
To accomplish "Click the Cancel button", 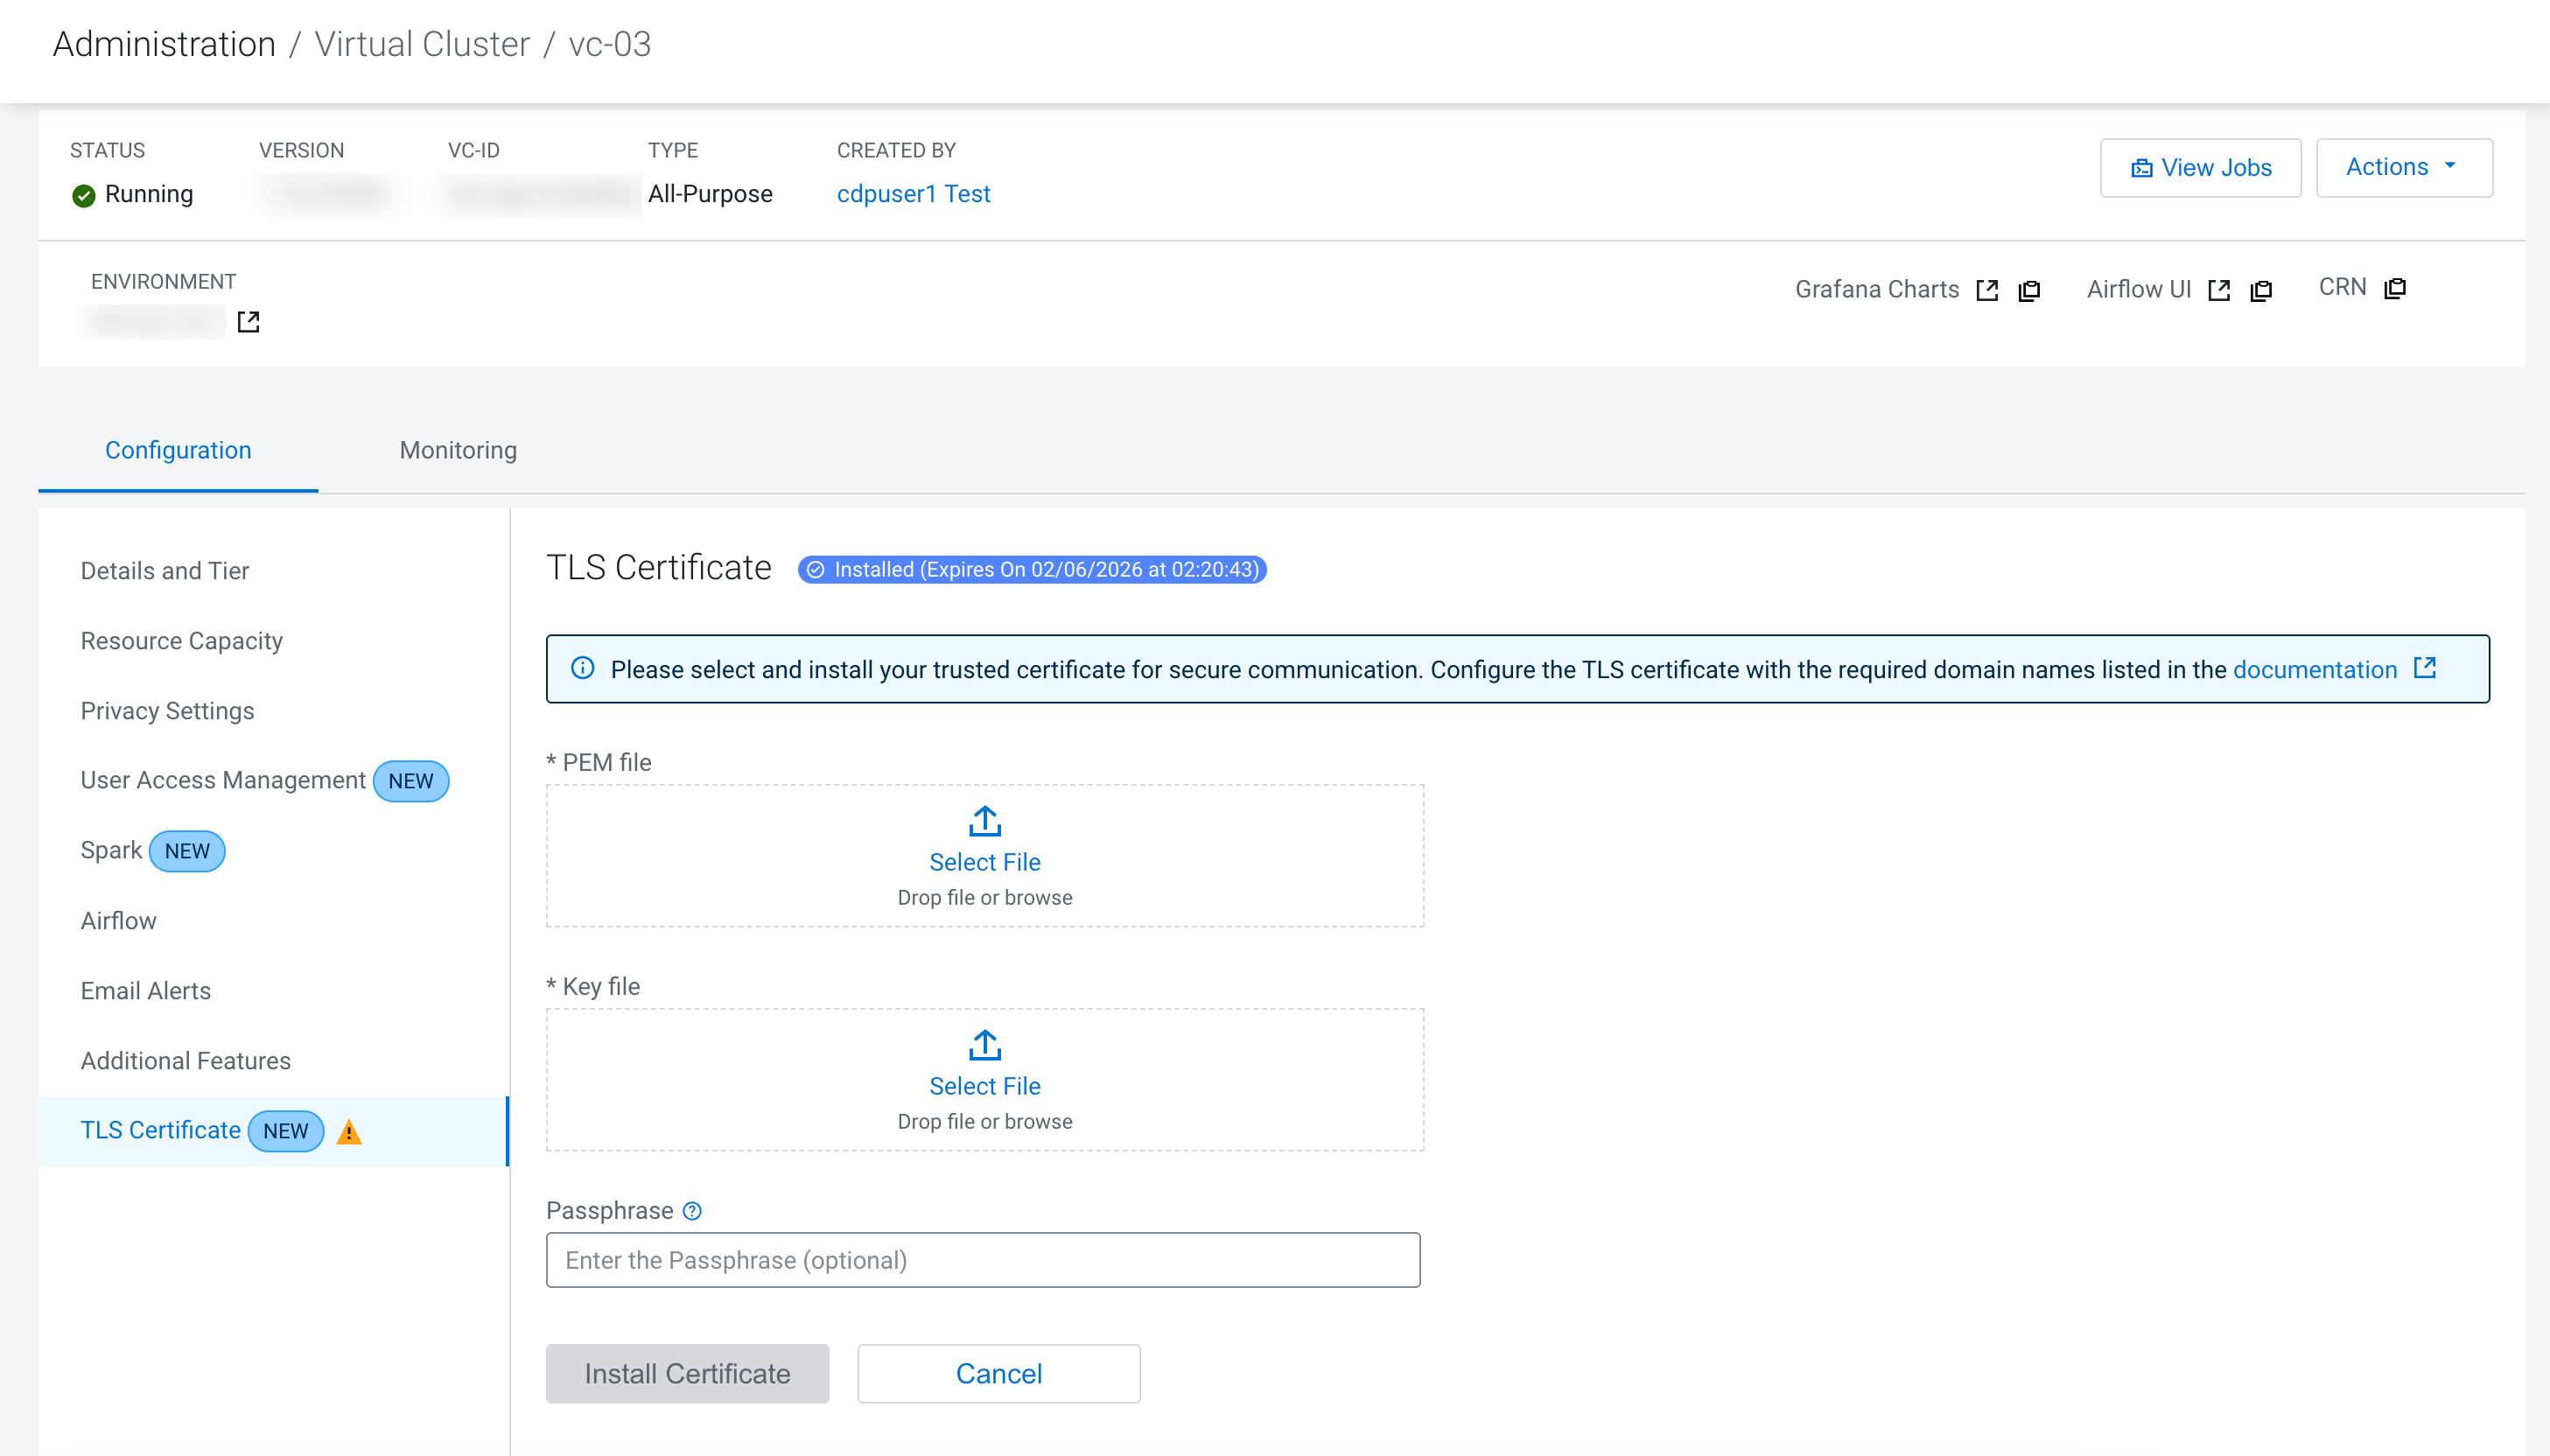I will 998,1373.
